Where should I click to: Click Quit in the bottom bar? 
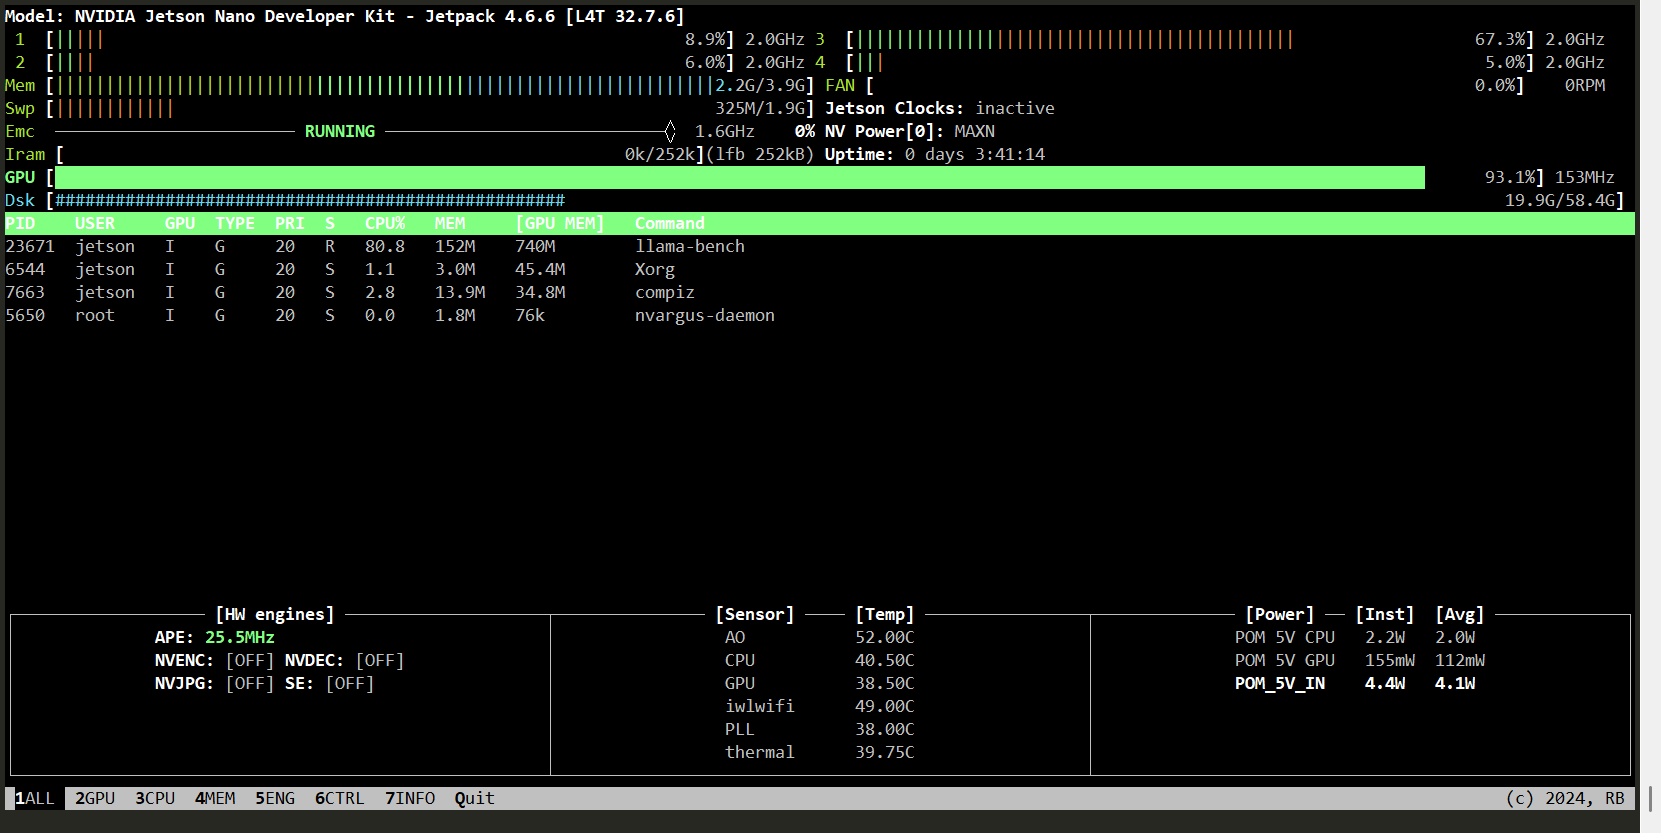point(475,798)
